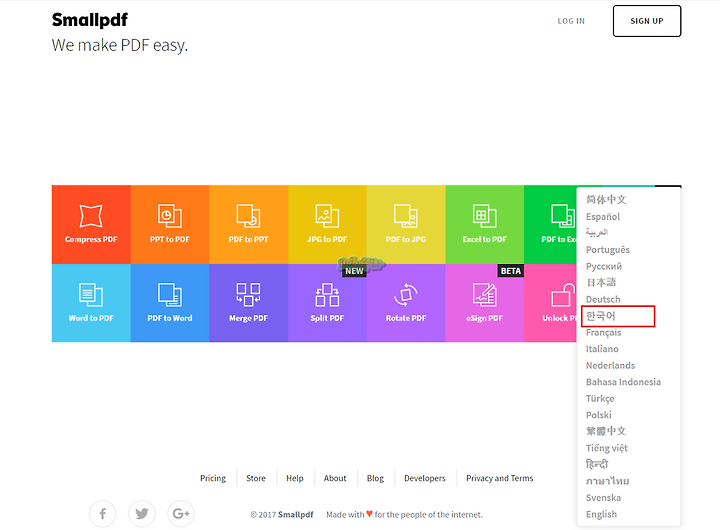This screenshot has height=530, width=720.
Task: Visit Smallpdf's Twitter page icon
Action: (x=142, y=513)
